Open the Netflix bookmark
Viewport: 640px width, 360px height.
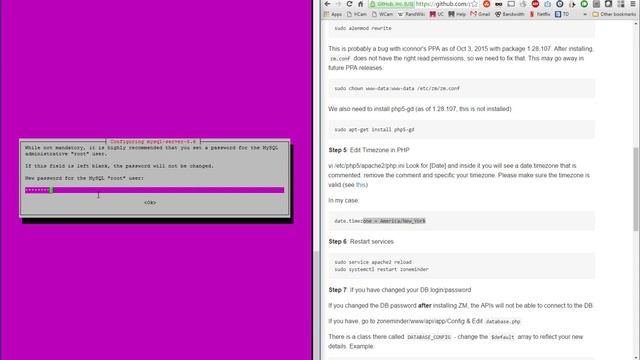click(x=540, y=14)
